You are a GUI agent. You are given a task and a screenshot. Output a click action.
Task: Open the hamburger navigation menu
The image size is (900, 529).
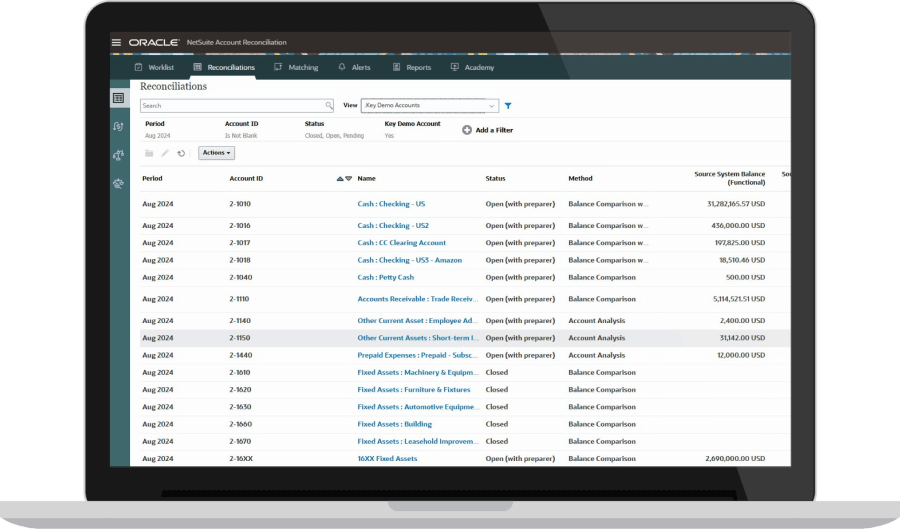[116, 42]
